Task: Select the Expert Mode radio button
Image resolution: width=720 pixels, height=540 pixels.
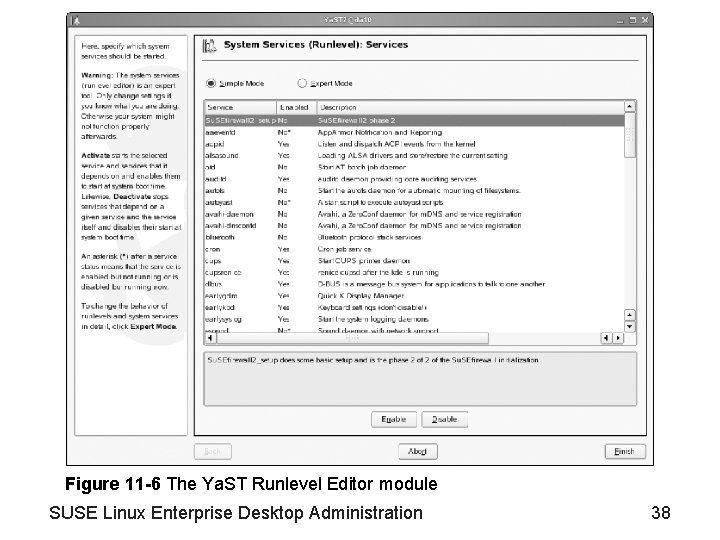Action: pyautogui.click(x=302, y=83)
